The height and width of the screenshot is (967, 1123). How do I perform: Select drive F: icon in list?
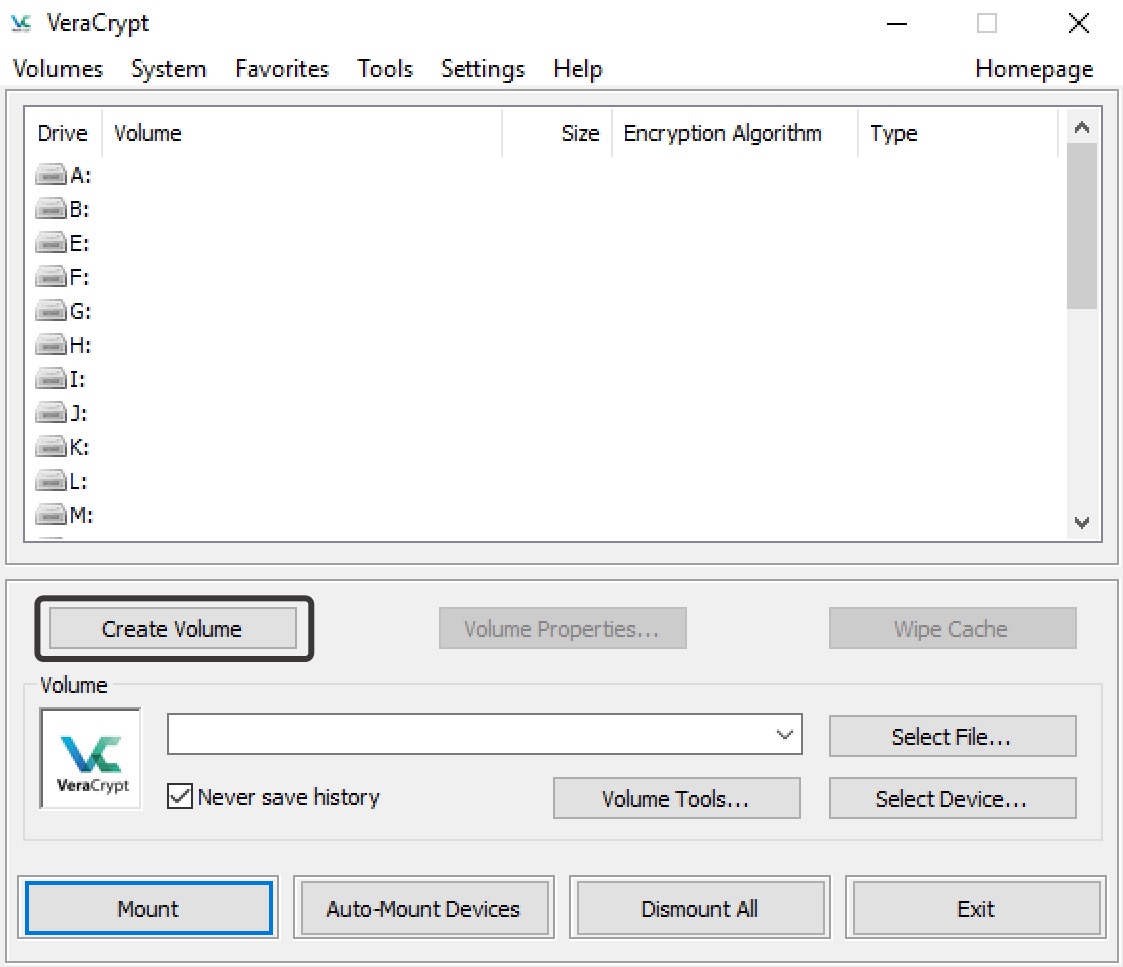pyautogui.click(x=51, y=276)
